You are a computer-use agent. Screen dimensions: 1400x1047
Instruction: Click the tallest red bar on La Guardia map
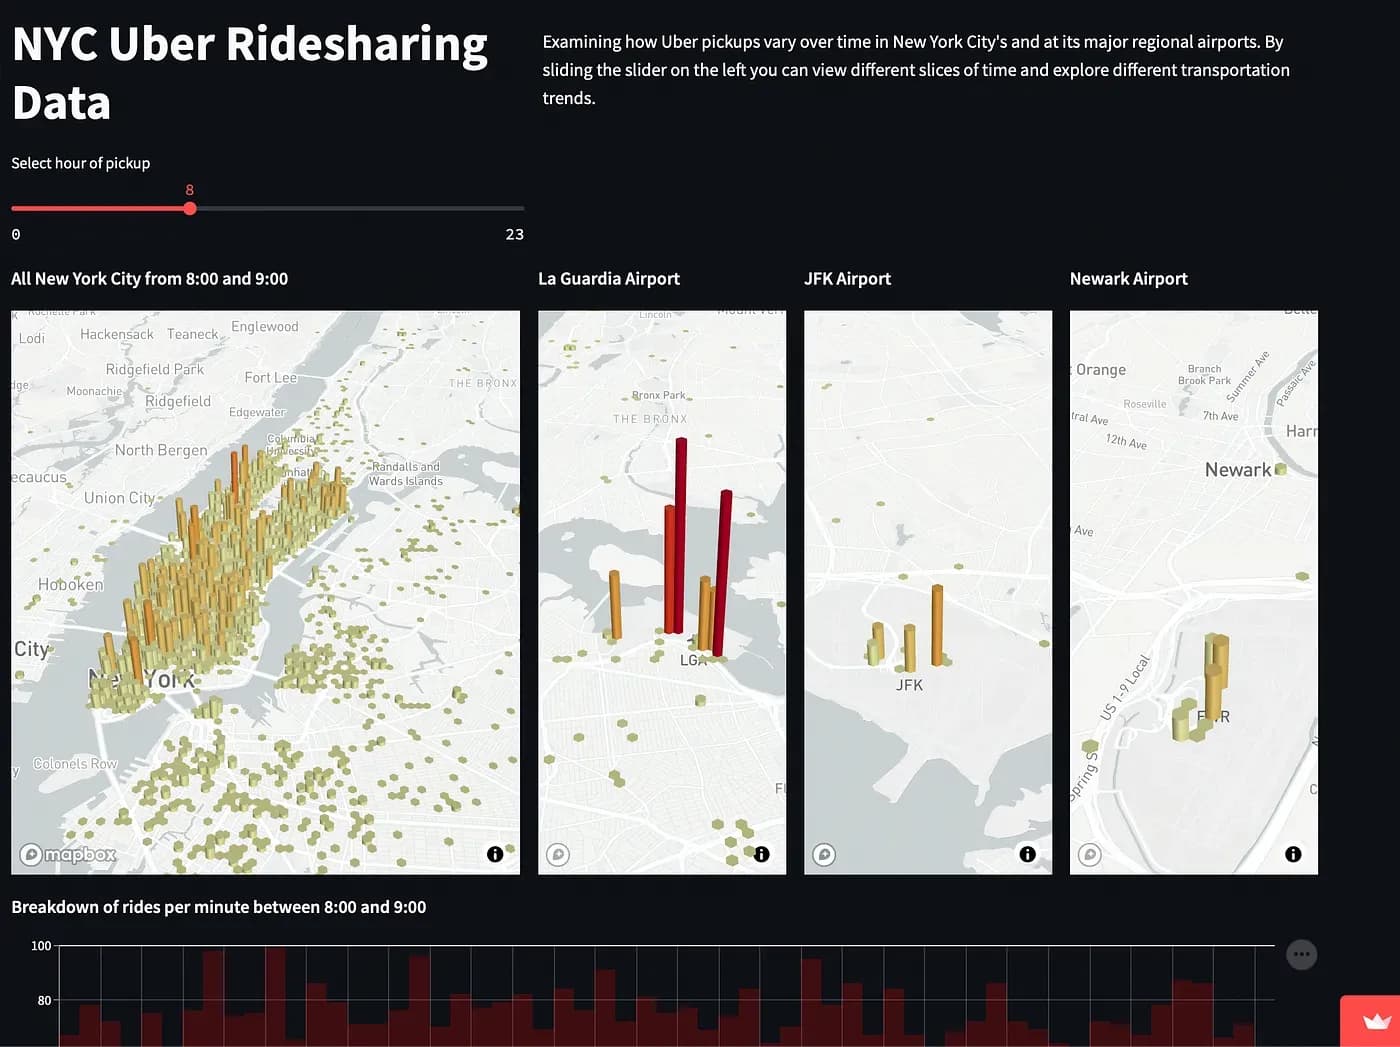tap(680, 535)
